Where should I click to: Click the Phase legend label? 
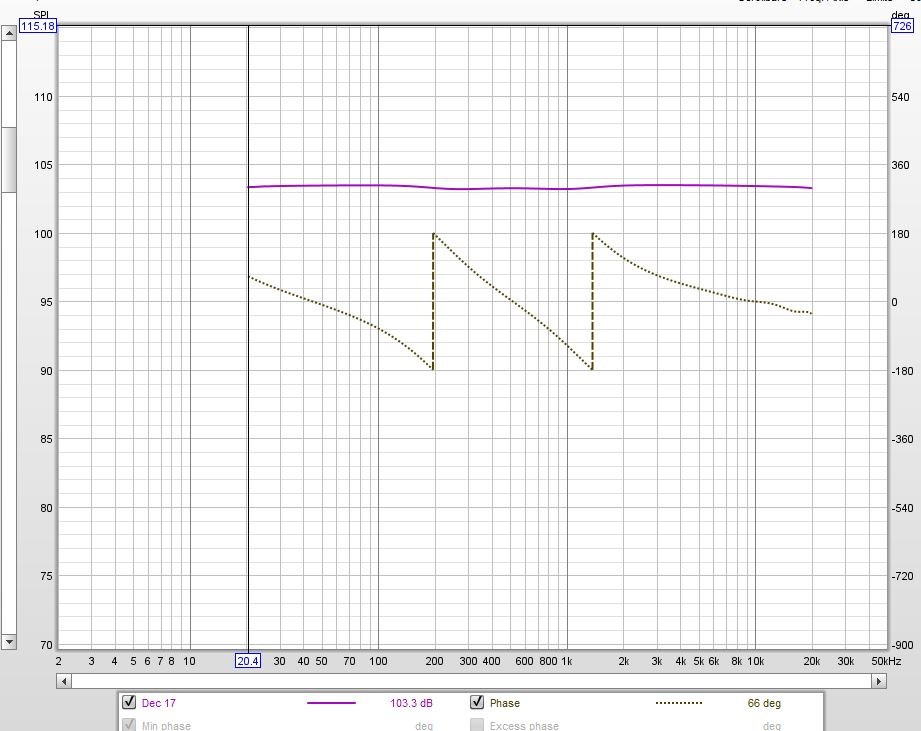click(x=505, y=703)
